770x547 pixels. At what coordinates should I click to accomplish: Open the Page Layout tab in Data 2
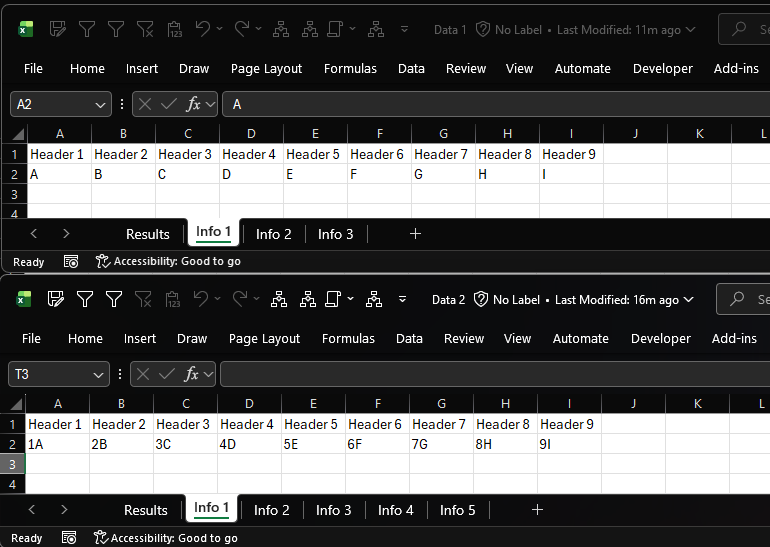[x=264, y=339]
